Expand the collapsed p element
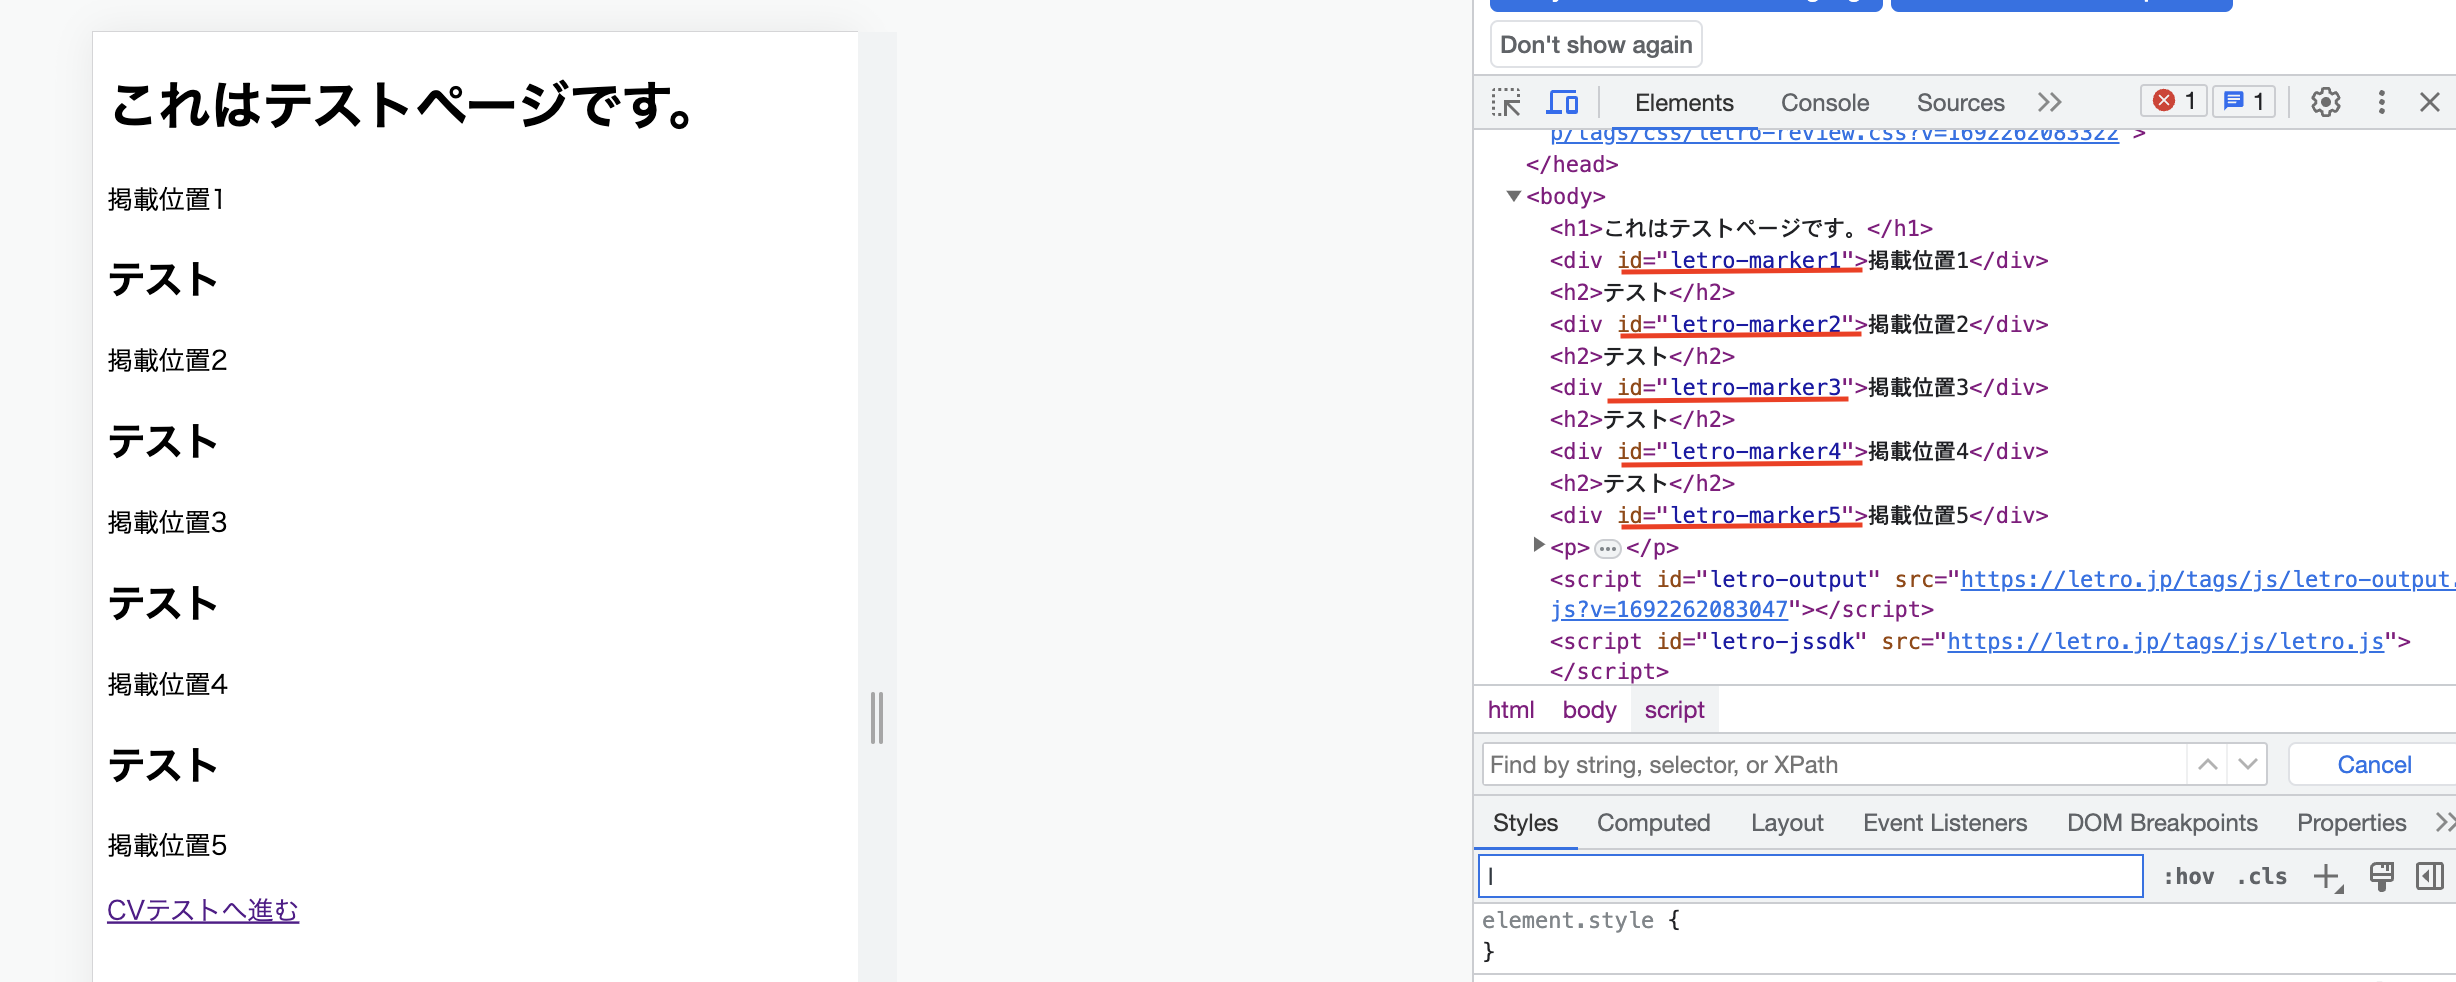The height and width of the screenshot is (982, 2456). click(x=1538, y=545)
